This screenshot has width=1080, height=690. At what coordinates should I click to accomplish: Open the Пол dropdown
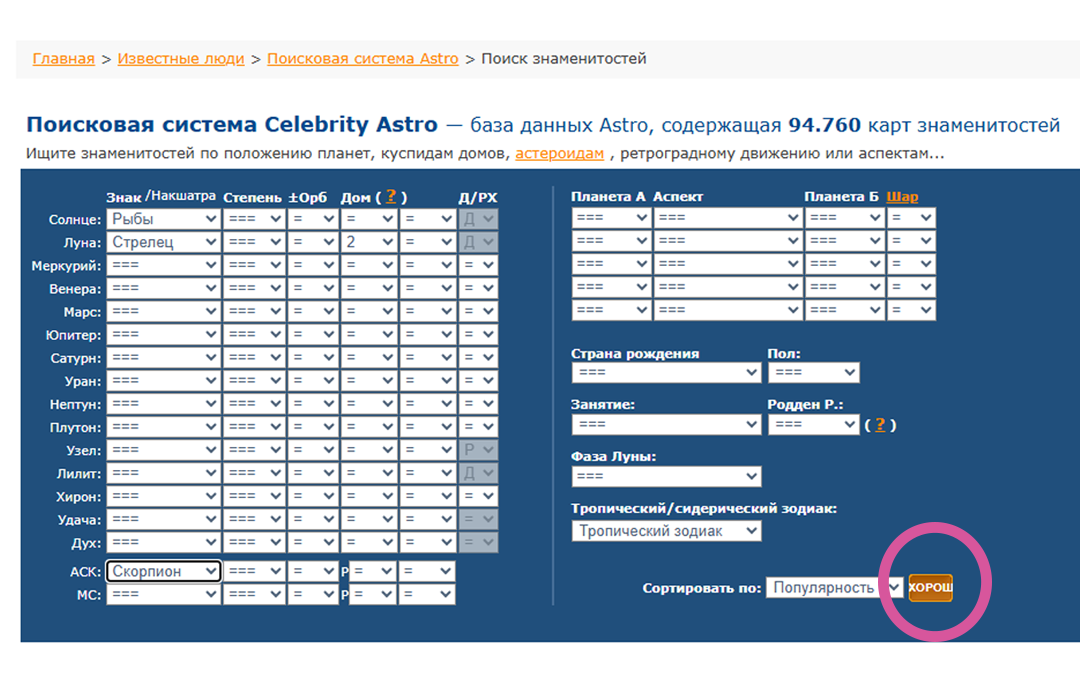[x=813, y=373]
